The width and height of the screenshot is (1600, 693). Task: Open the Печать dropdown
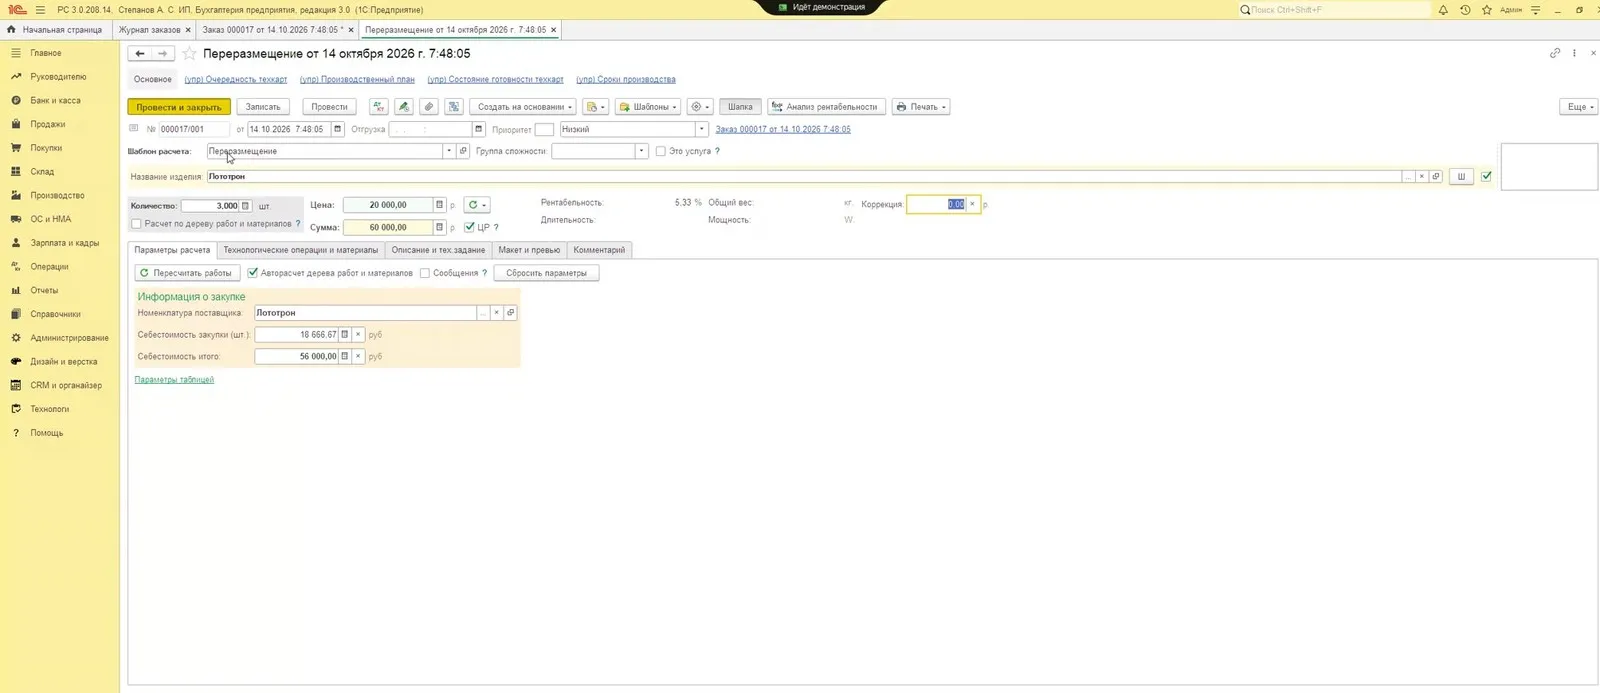pyautogui.click(x=920, y=107)
